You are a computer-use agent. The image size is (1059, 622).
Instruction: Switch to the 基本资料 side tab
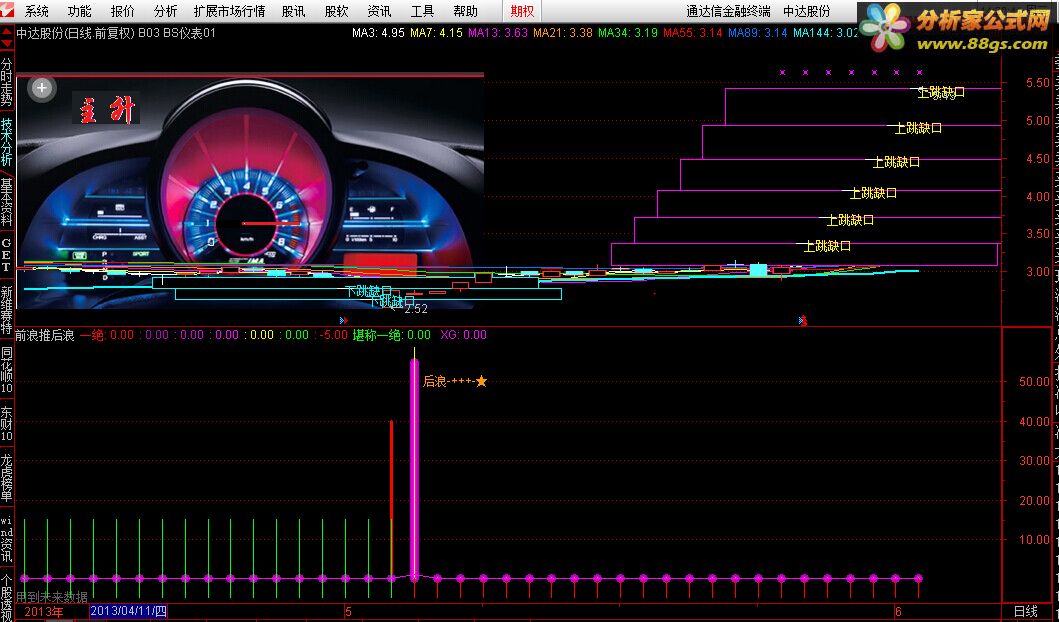pos(7,202)
